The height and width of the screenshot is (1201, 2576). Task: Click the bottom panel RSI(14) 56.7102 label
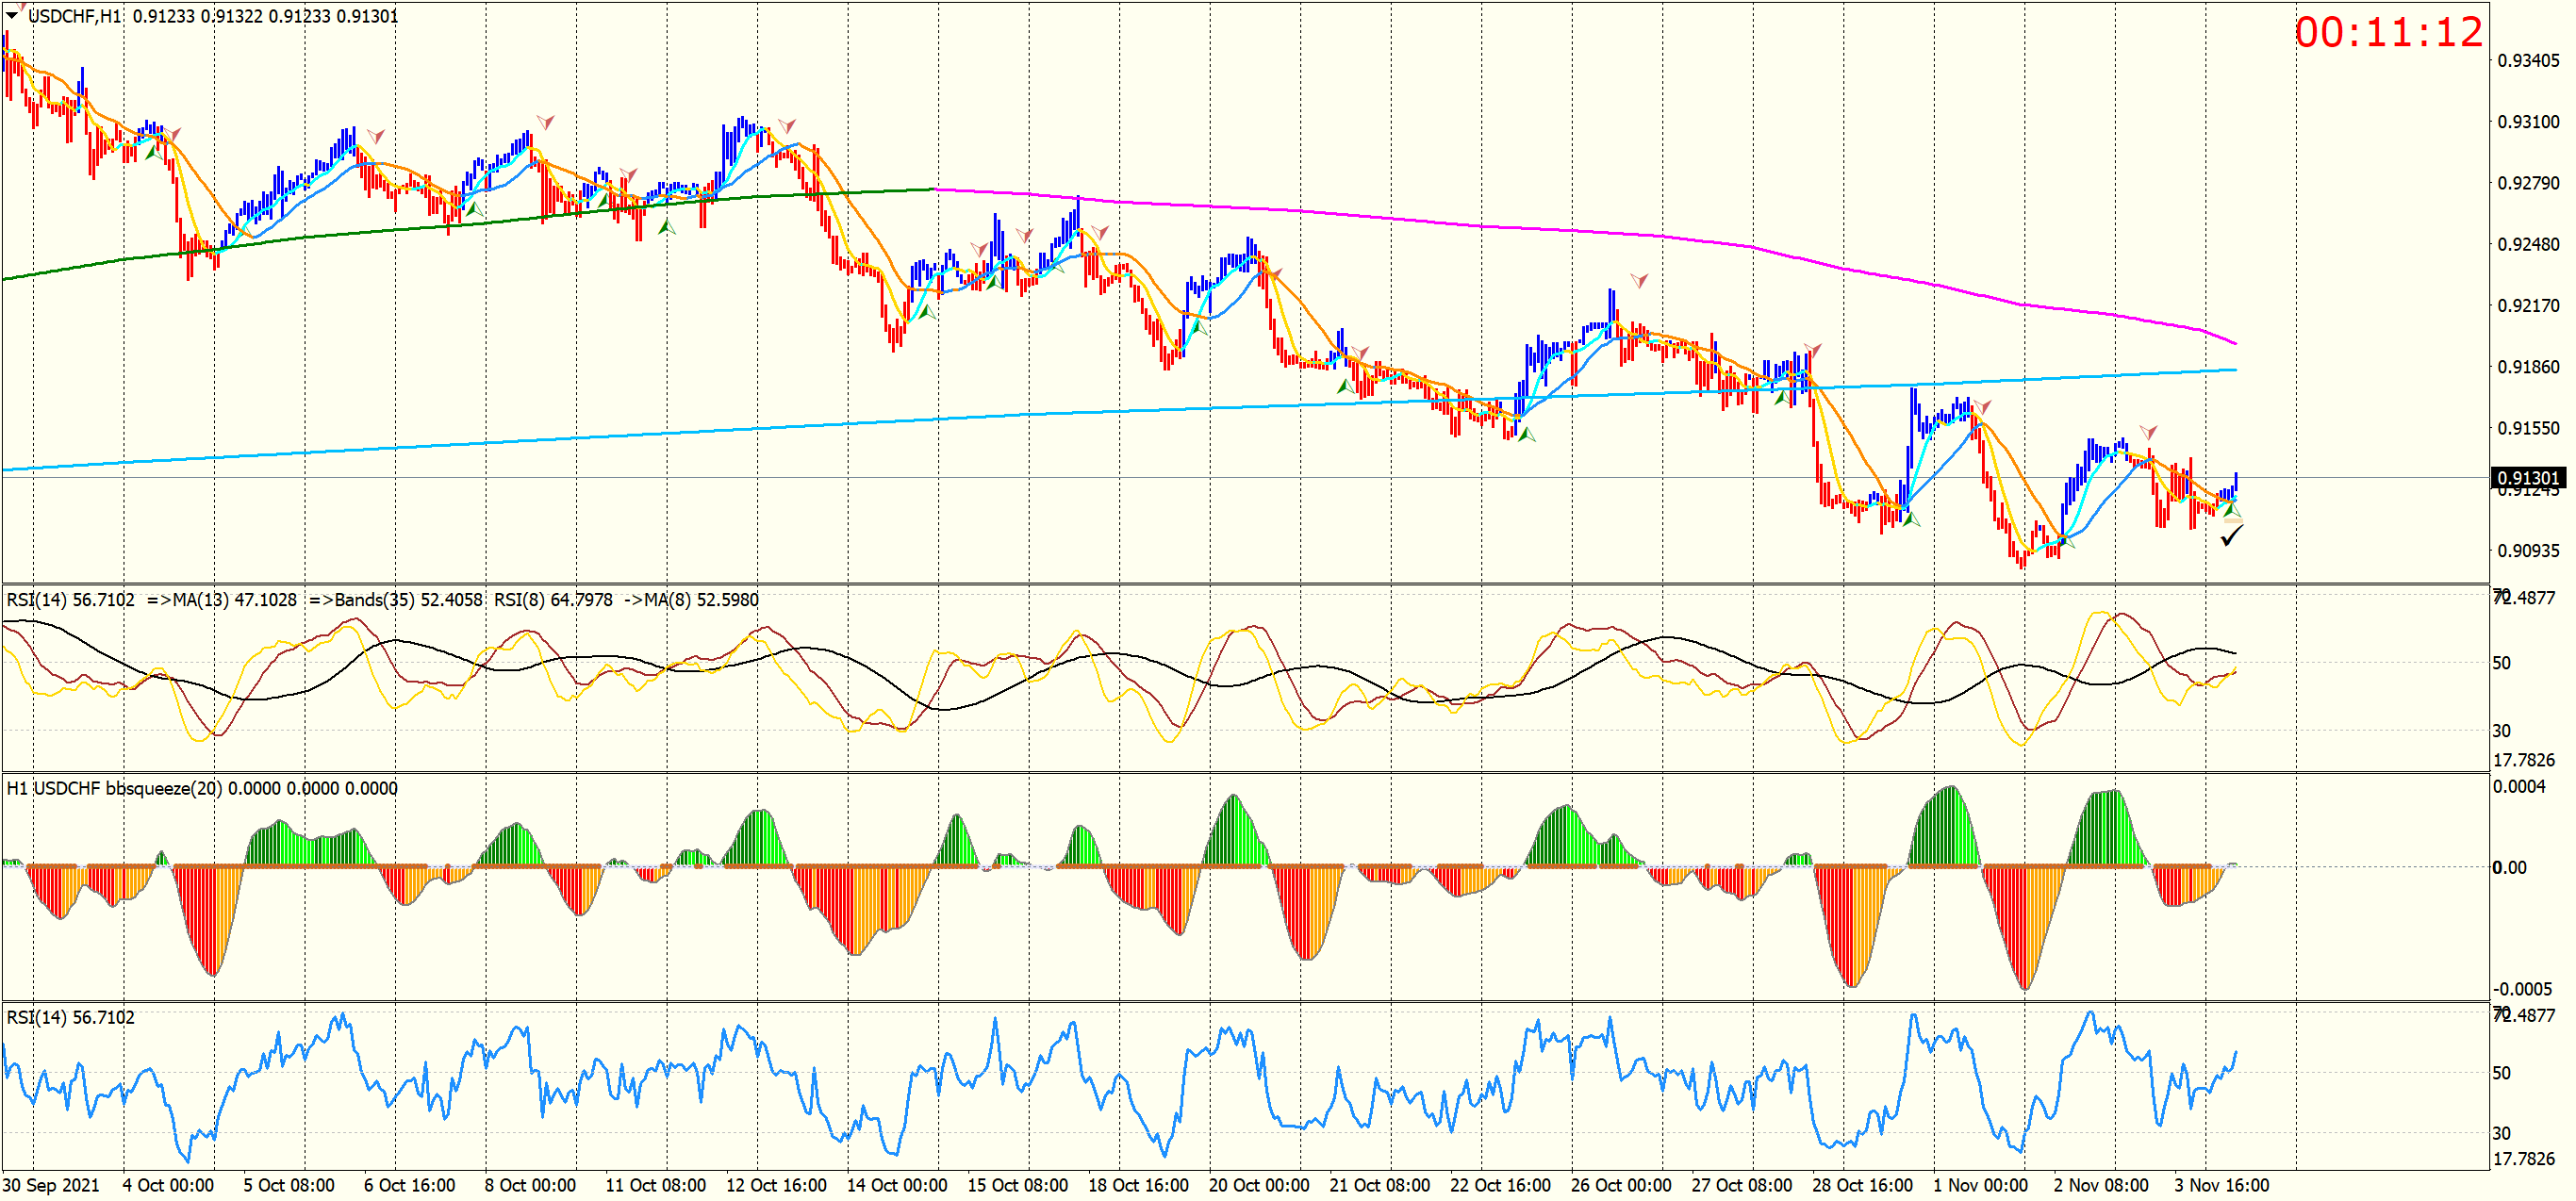(x=70, y=1017)
